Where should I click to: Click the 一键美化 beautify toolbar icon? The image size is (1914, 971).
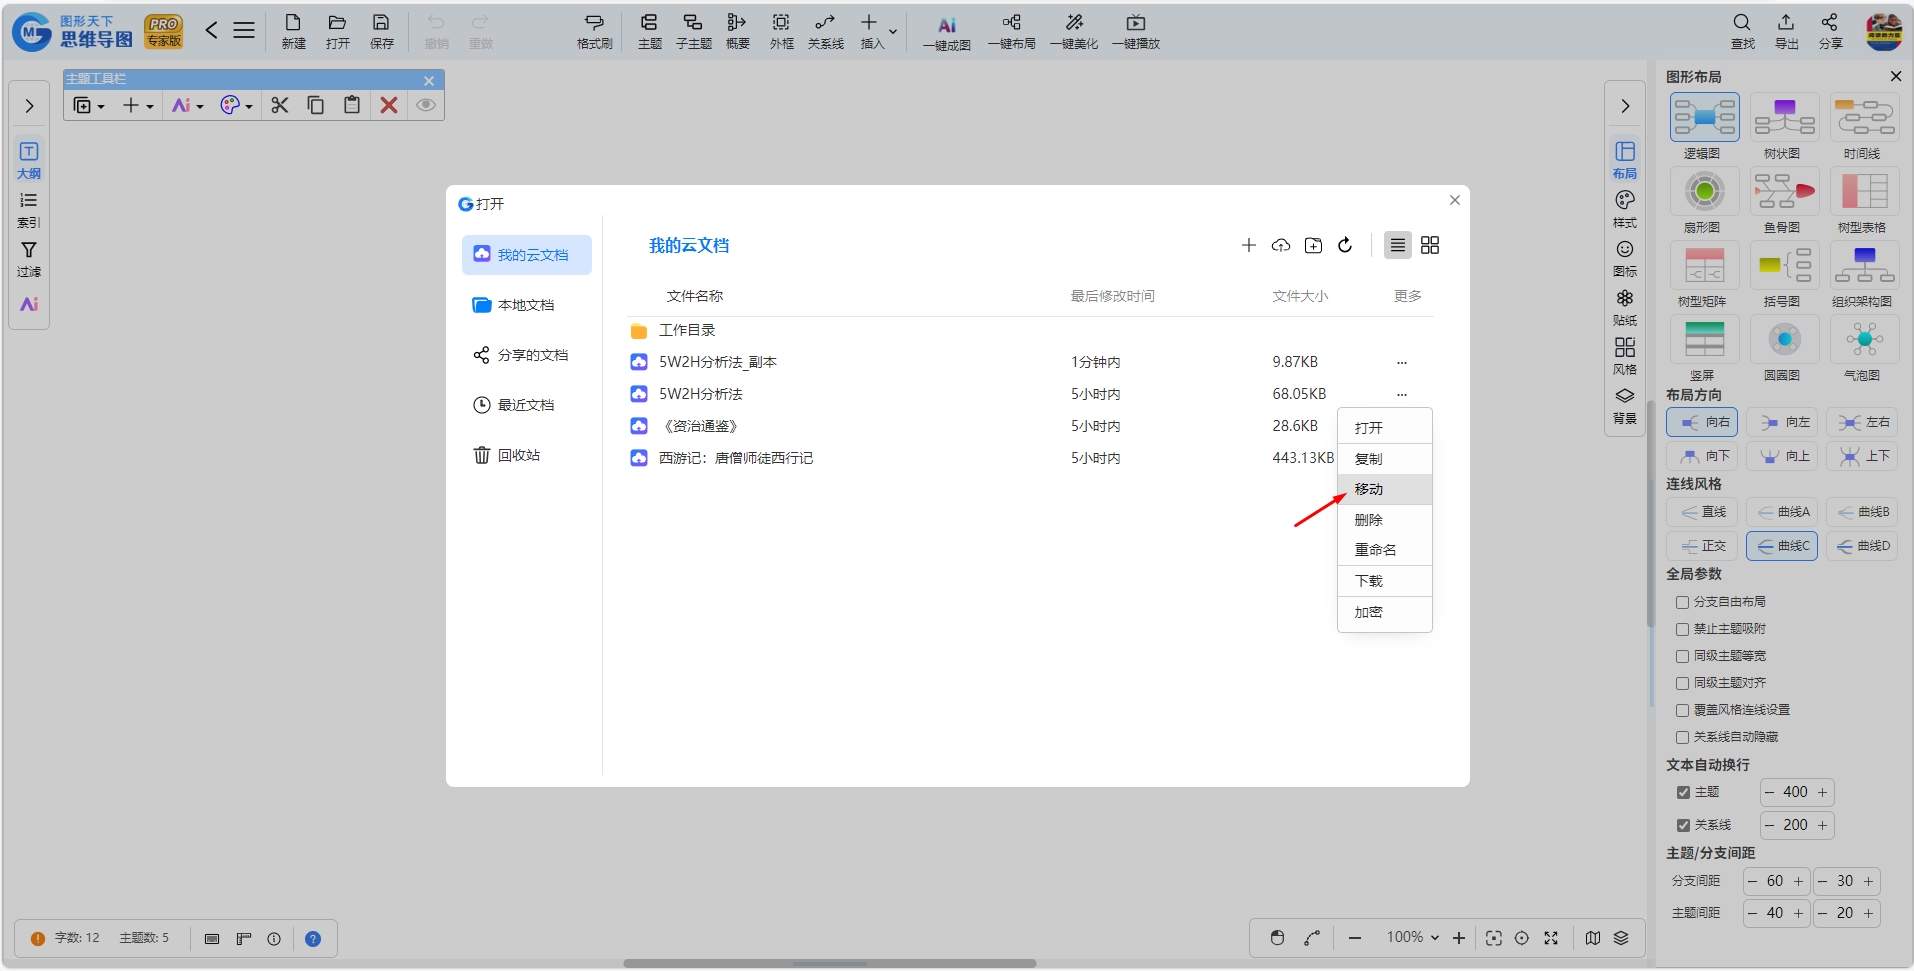coord(1074,31)
